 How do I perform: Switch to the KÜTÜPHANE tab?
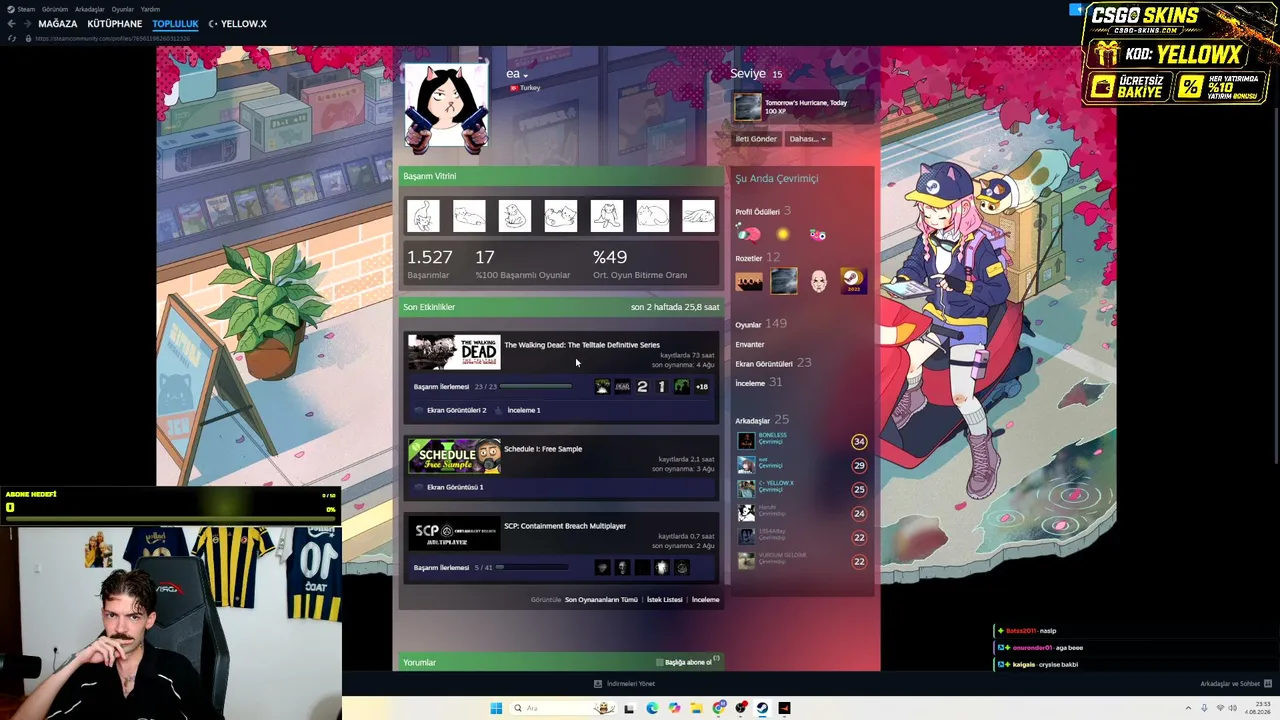pyautogui.click(x=115, y=24)
